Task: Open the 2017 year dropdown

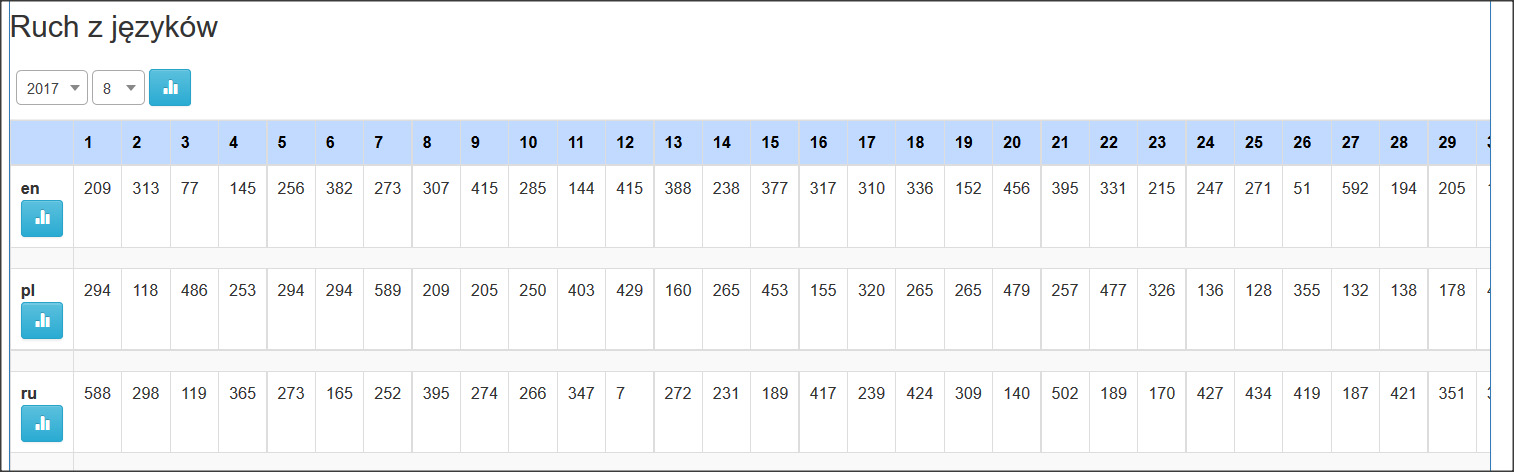Action: [52, 88]
